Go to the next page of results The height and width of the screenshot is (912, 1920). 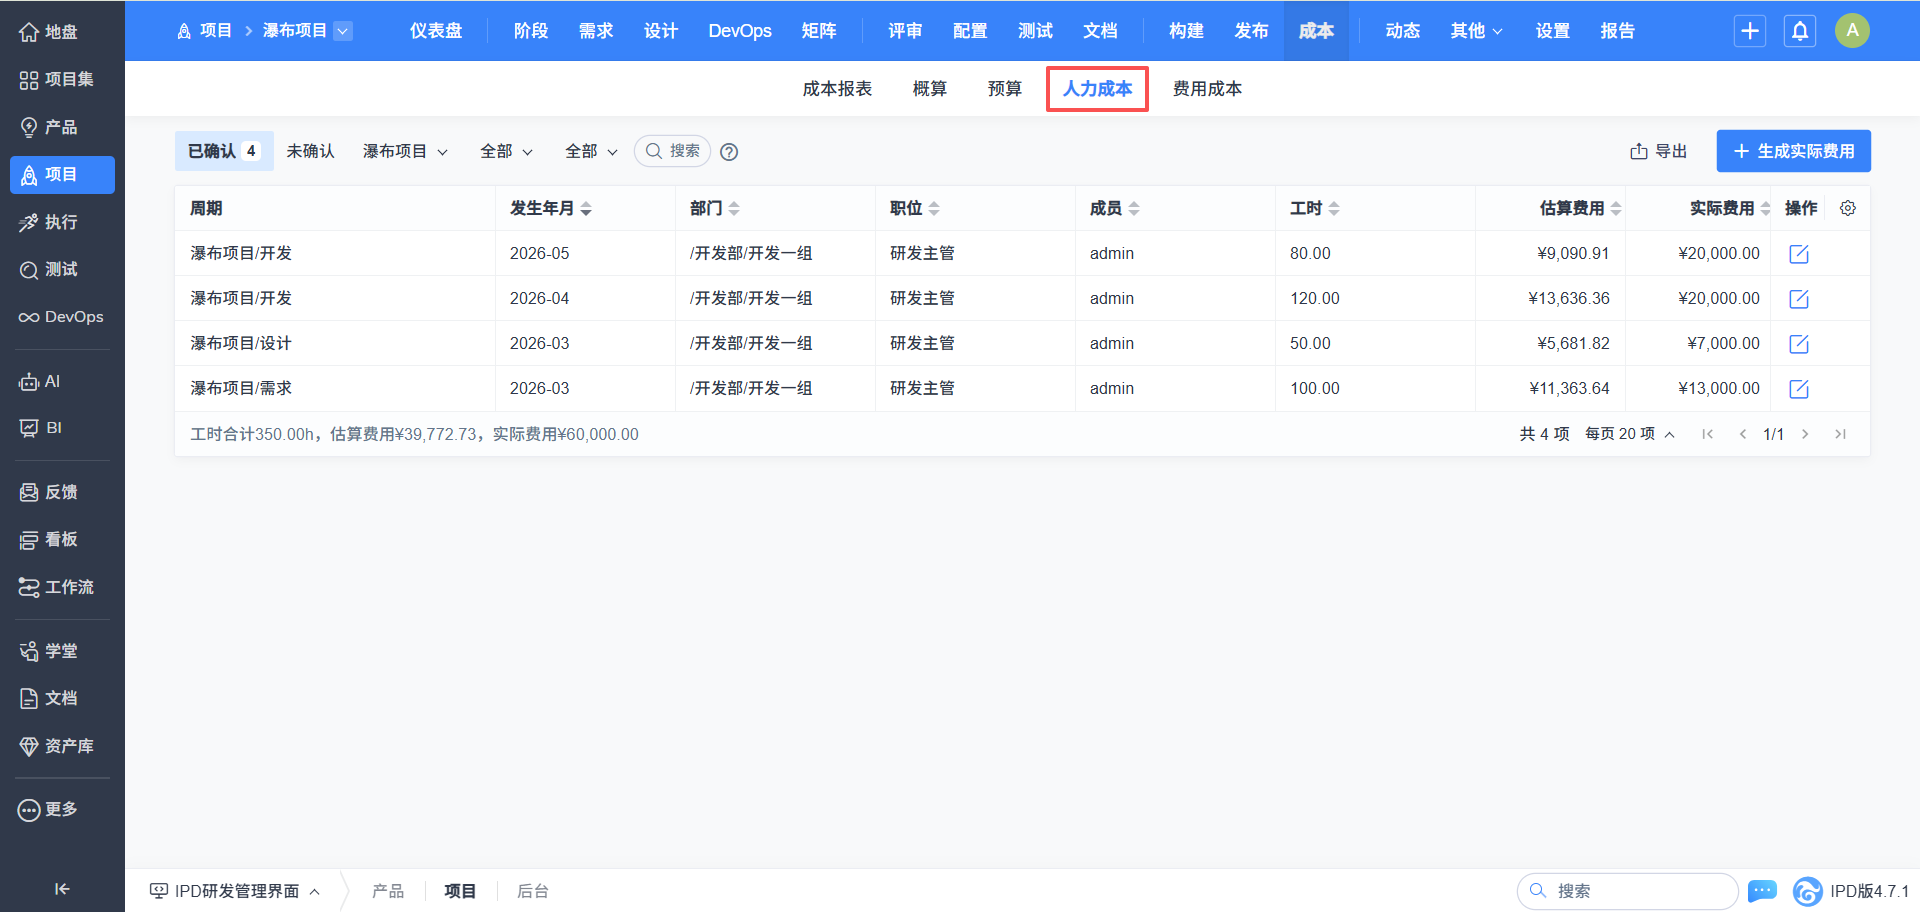coord(1805,434)
